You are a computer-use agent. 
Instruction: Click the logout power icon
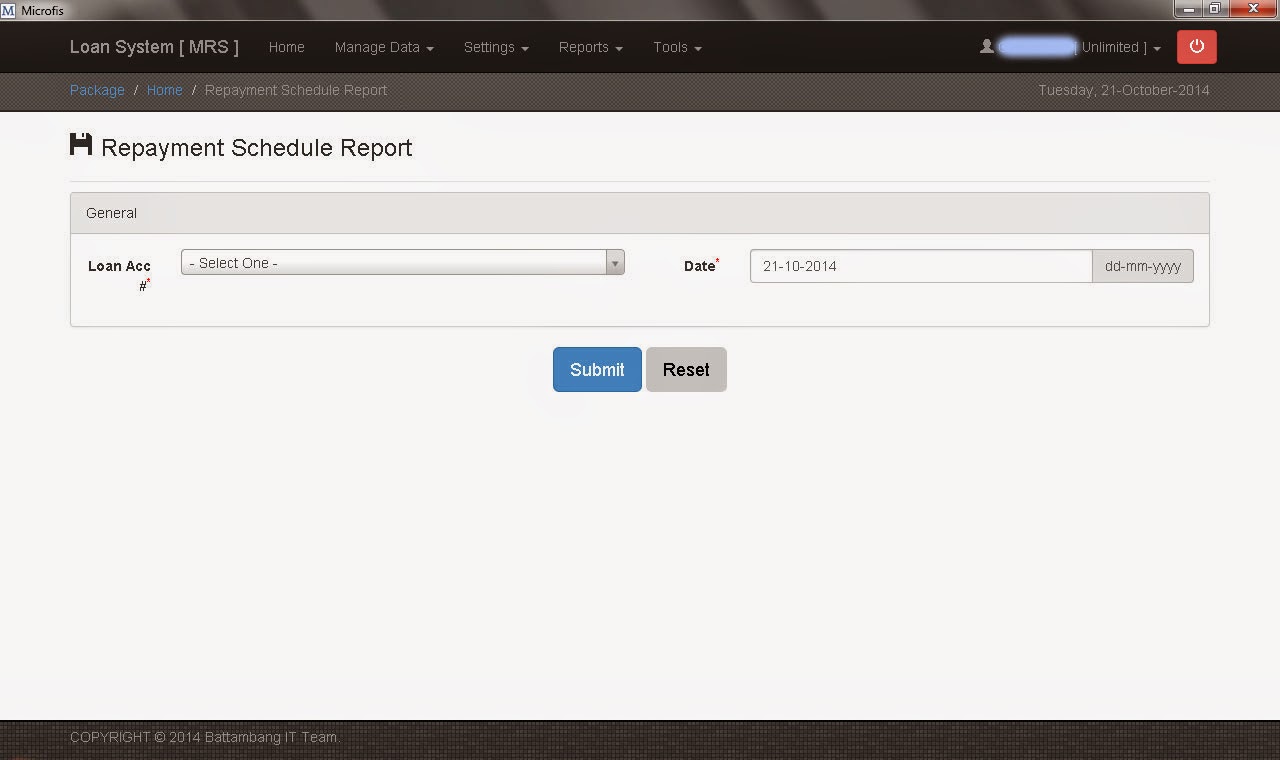coord(1196,47)
